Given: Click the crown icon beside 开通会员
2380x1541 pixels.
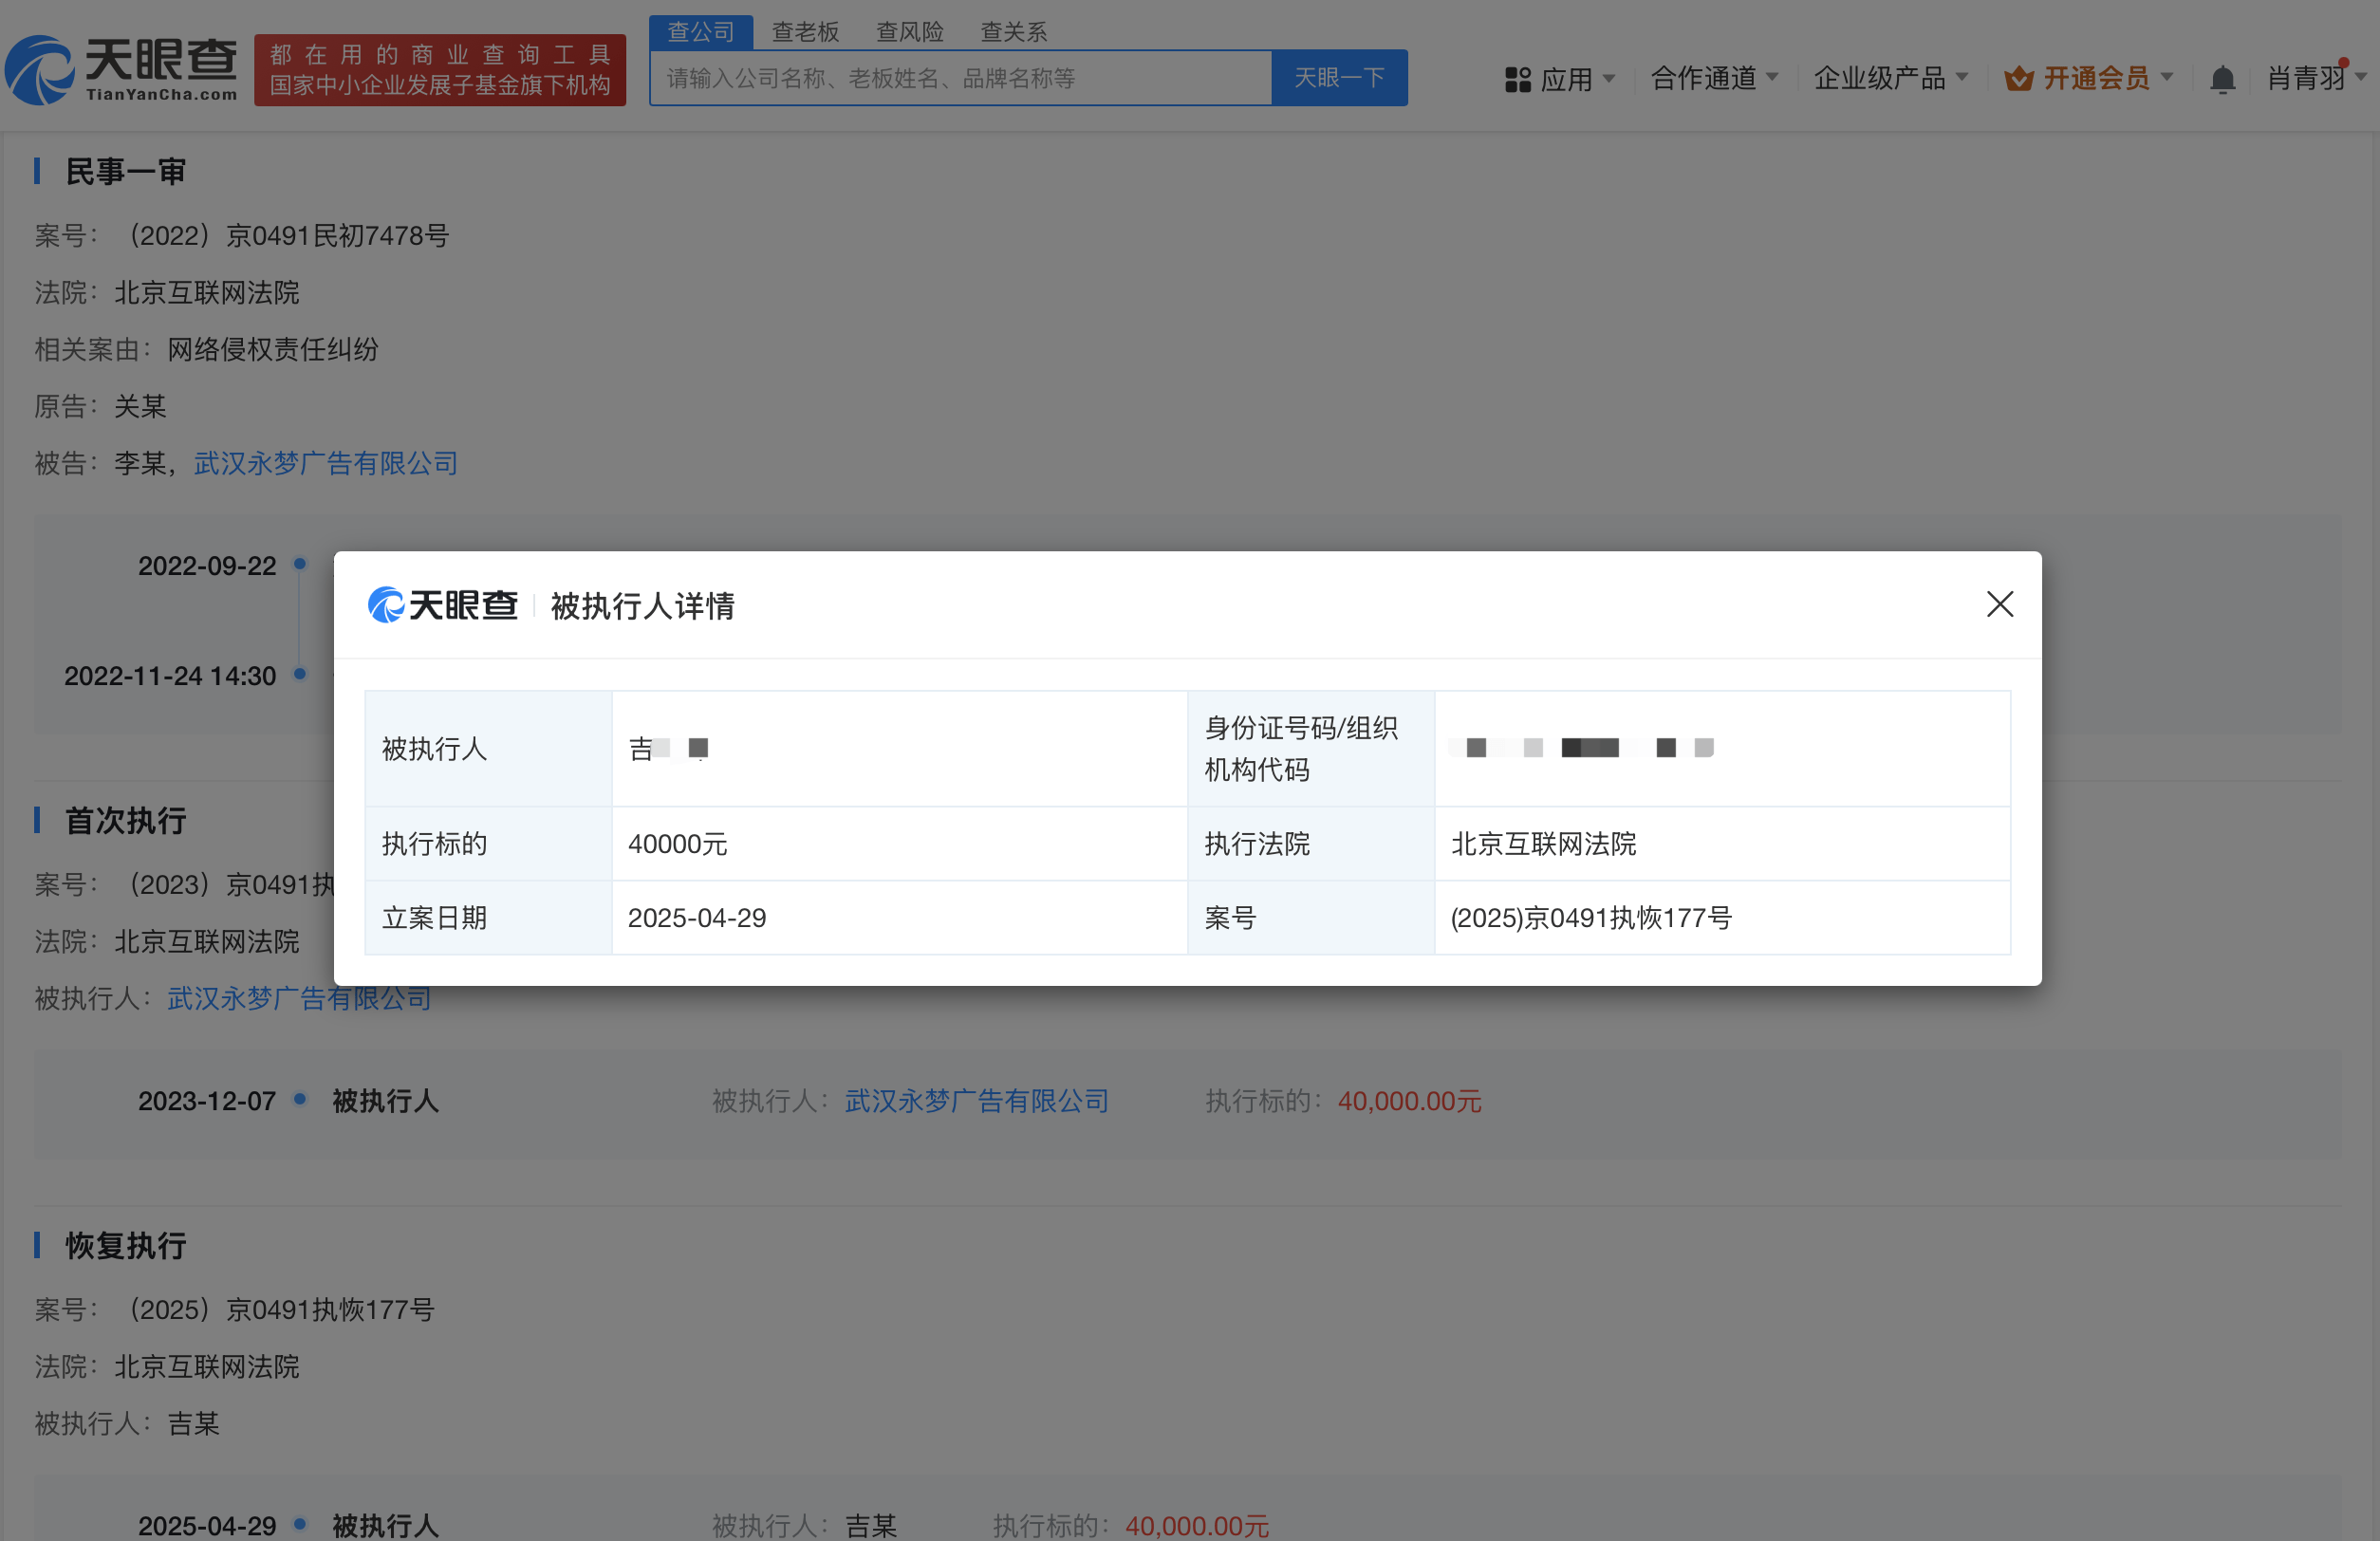Looking at the screenshot, I should [x=2020, y=77].
